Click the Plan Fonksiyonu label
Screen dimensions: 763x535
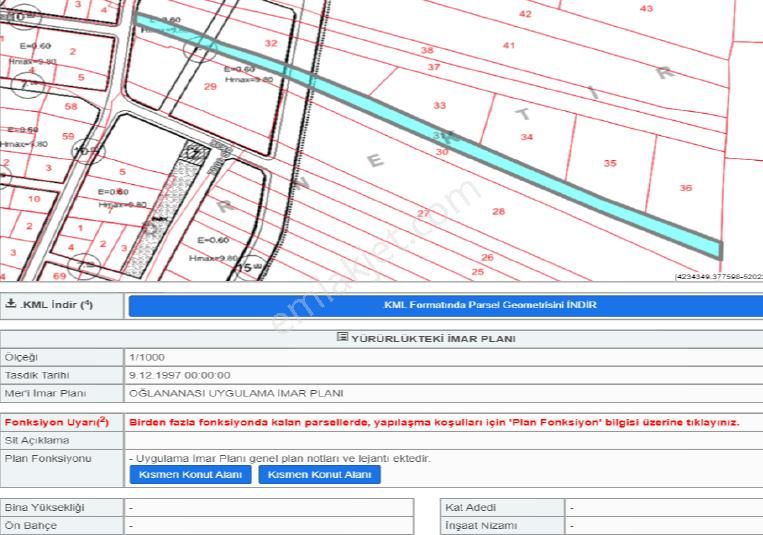click(x=48, y=459)
